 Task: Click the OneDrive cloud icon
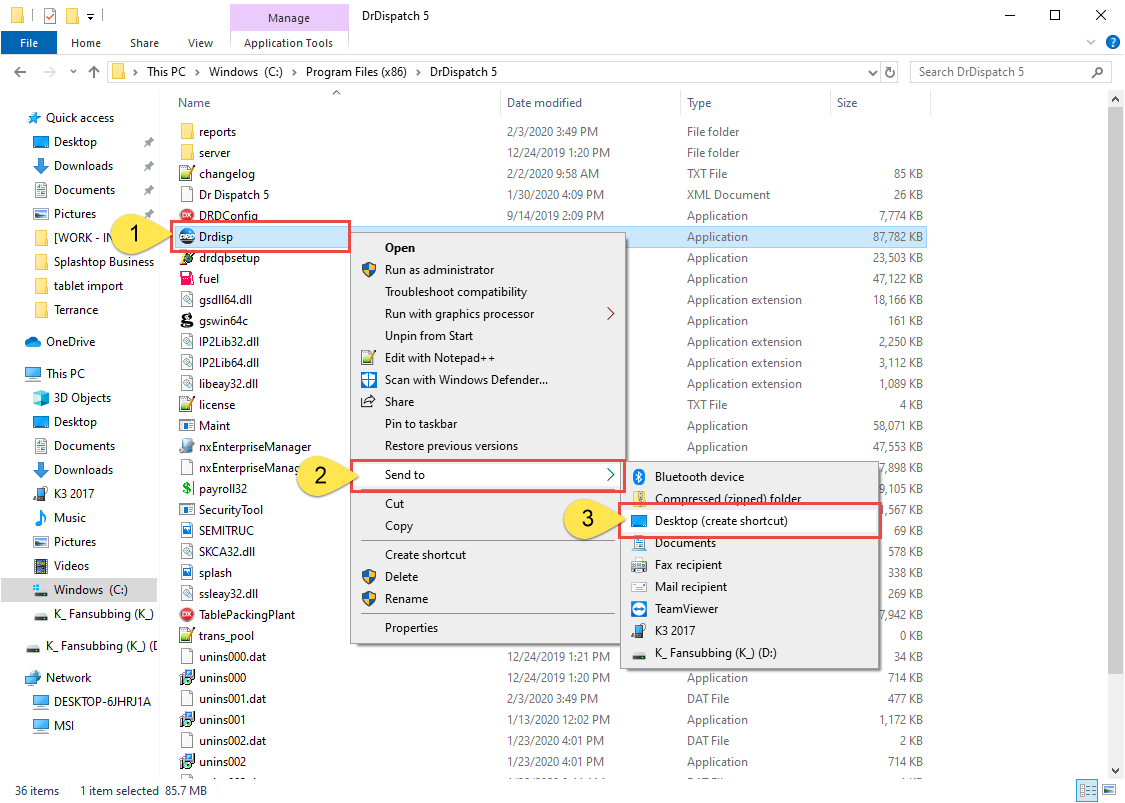[x=32, y=342]
